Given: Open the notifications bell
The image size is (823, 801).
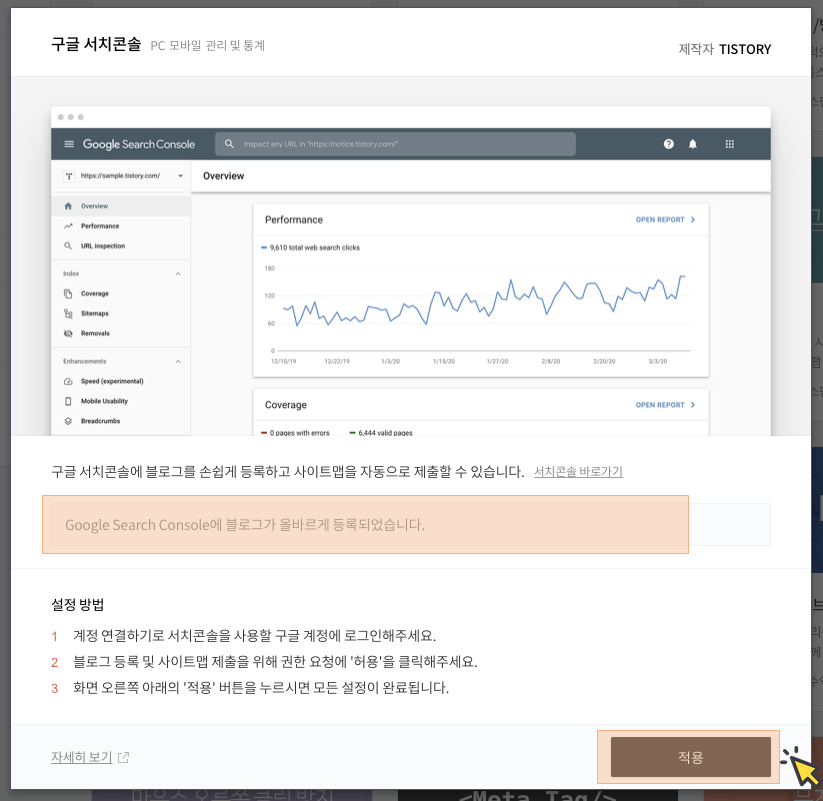Looking at the screenshot, I should pos(691,143).
